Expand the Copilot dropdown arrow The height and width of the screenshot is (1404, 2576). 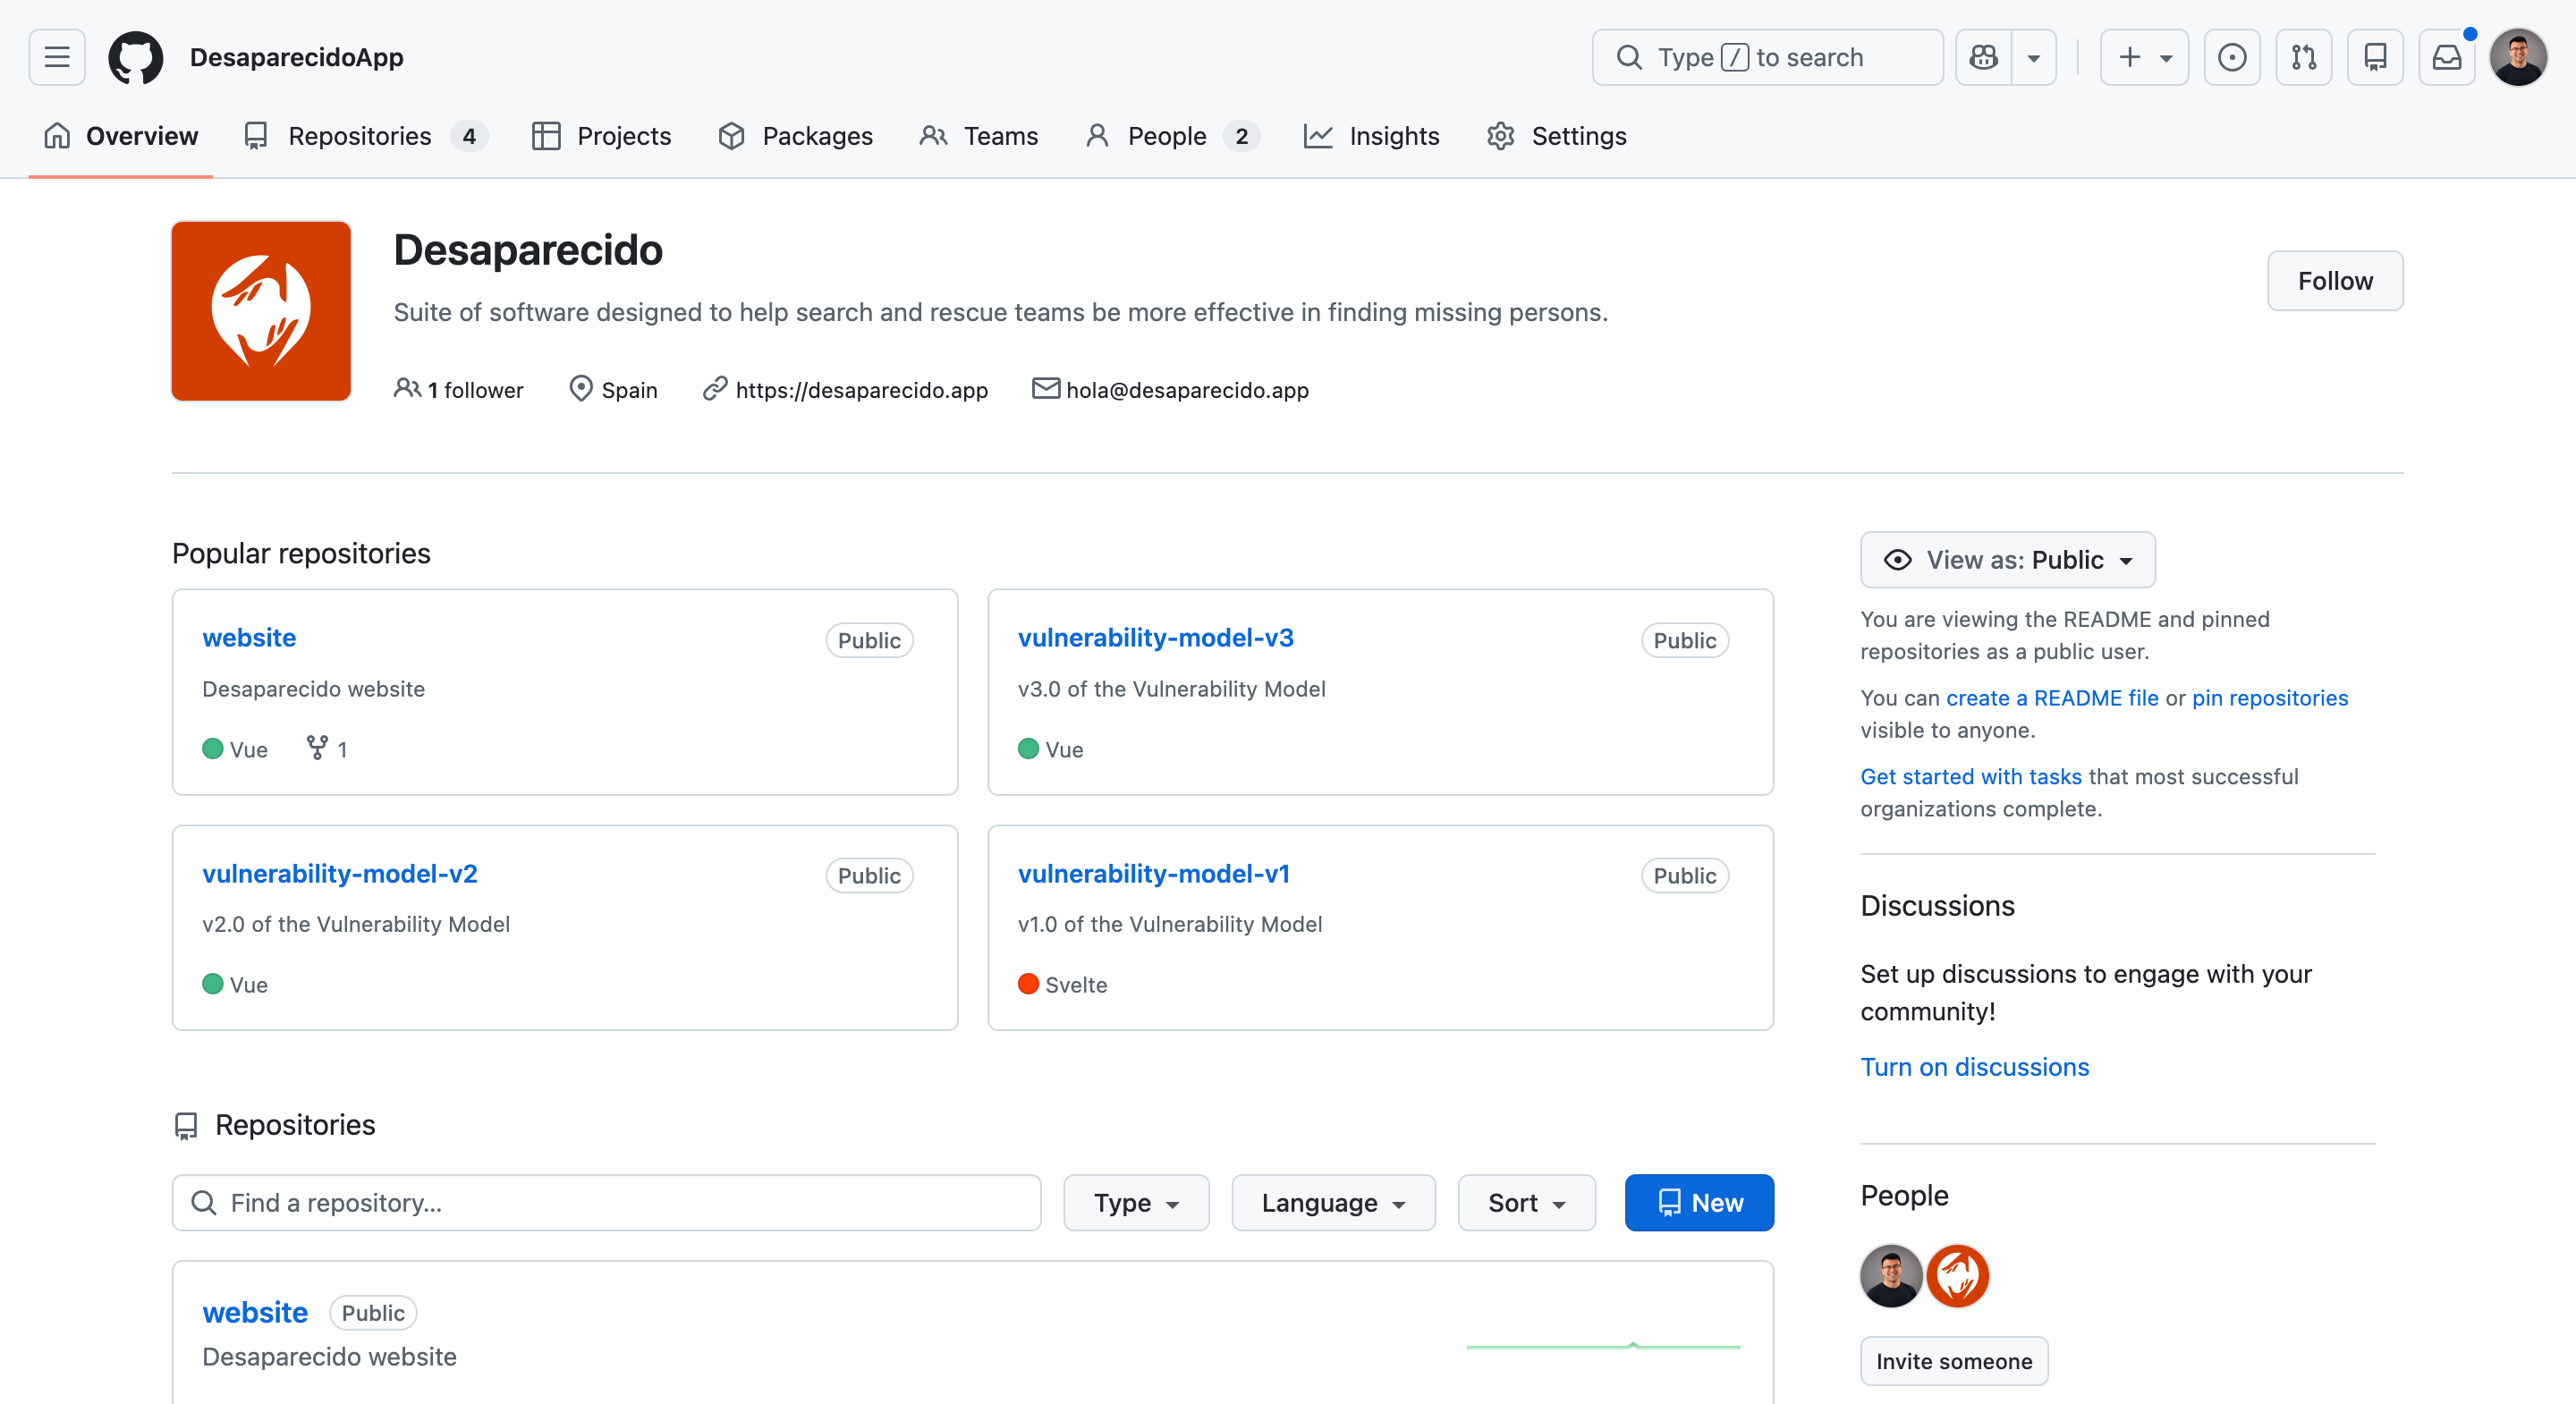tap(2034, 57)
